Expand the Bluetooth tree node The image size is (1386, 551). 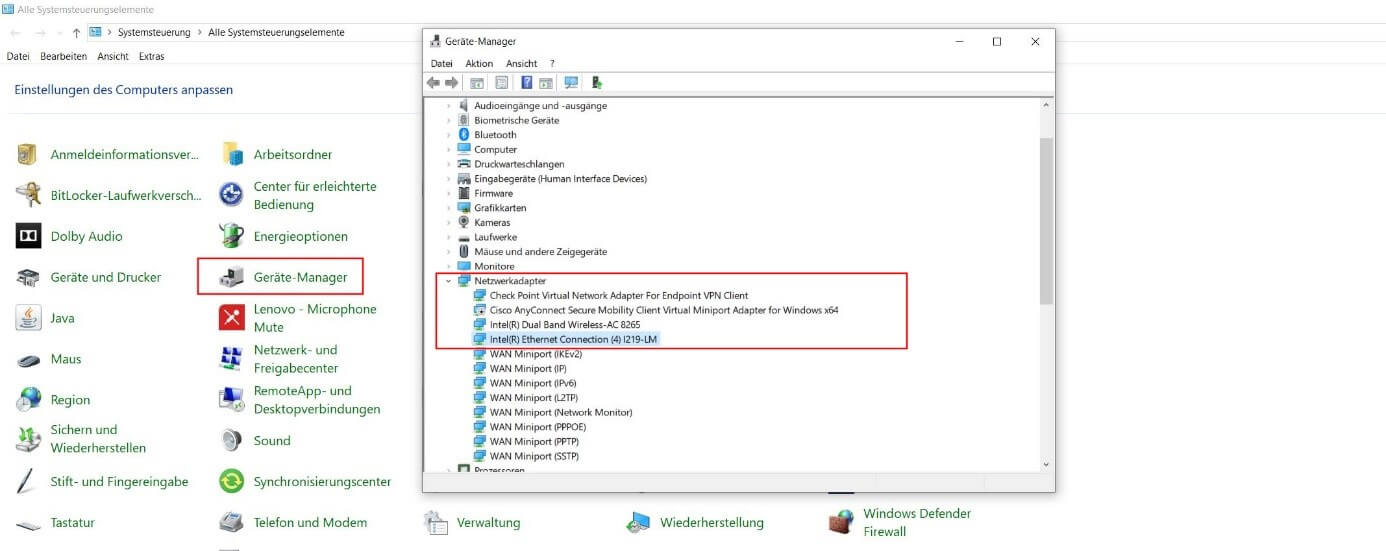(449, 134)
